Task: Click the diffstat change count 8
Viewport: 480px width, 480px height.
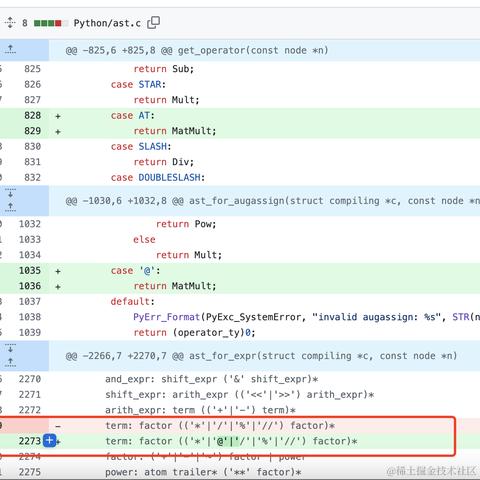Action: click(25, 23)
